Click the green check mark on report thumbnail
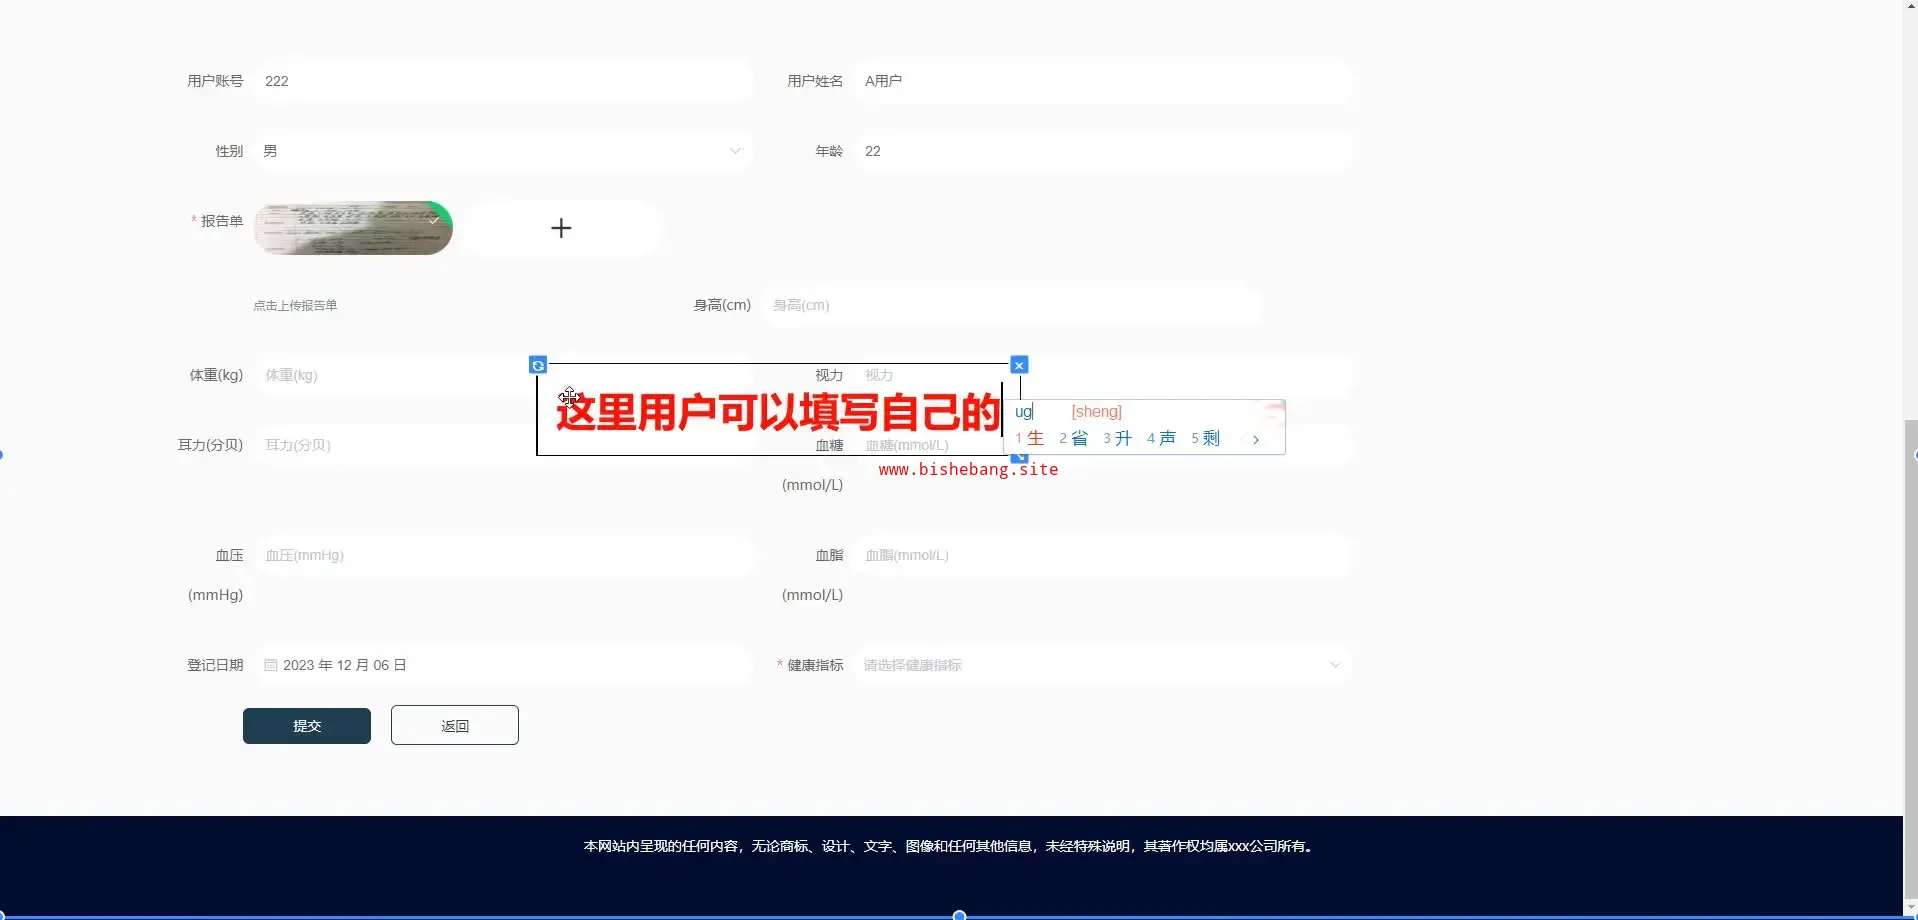Screen dimensions: 1918x920 [434, 219]
